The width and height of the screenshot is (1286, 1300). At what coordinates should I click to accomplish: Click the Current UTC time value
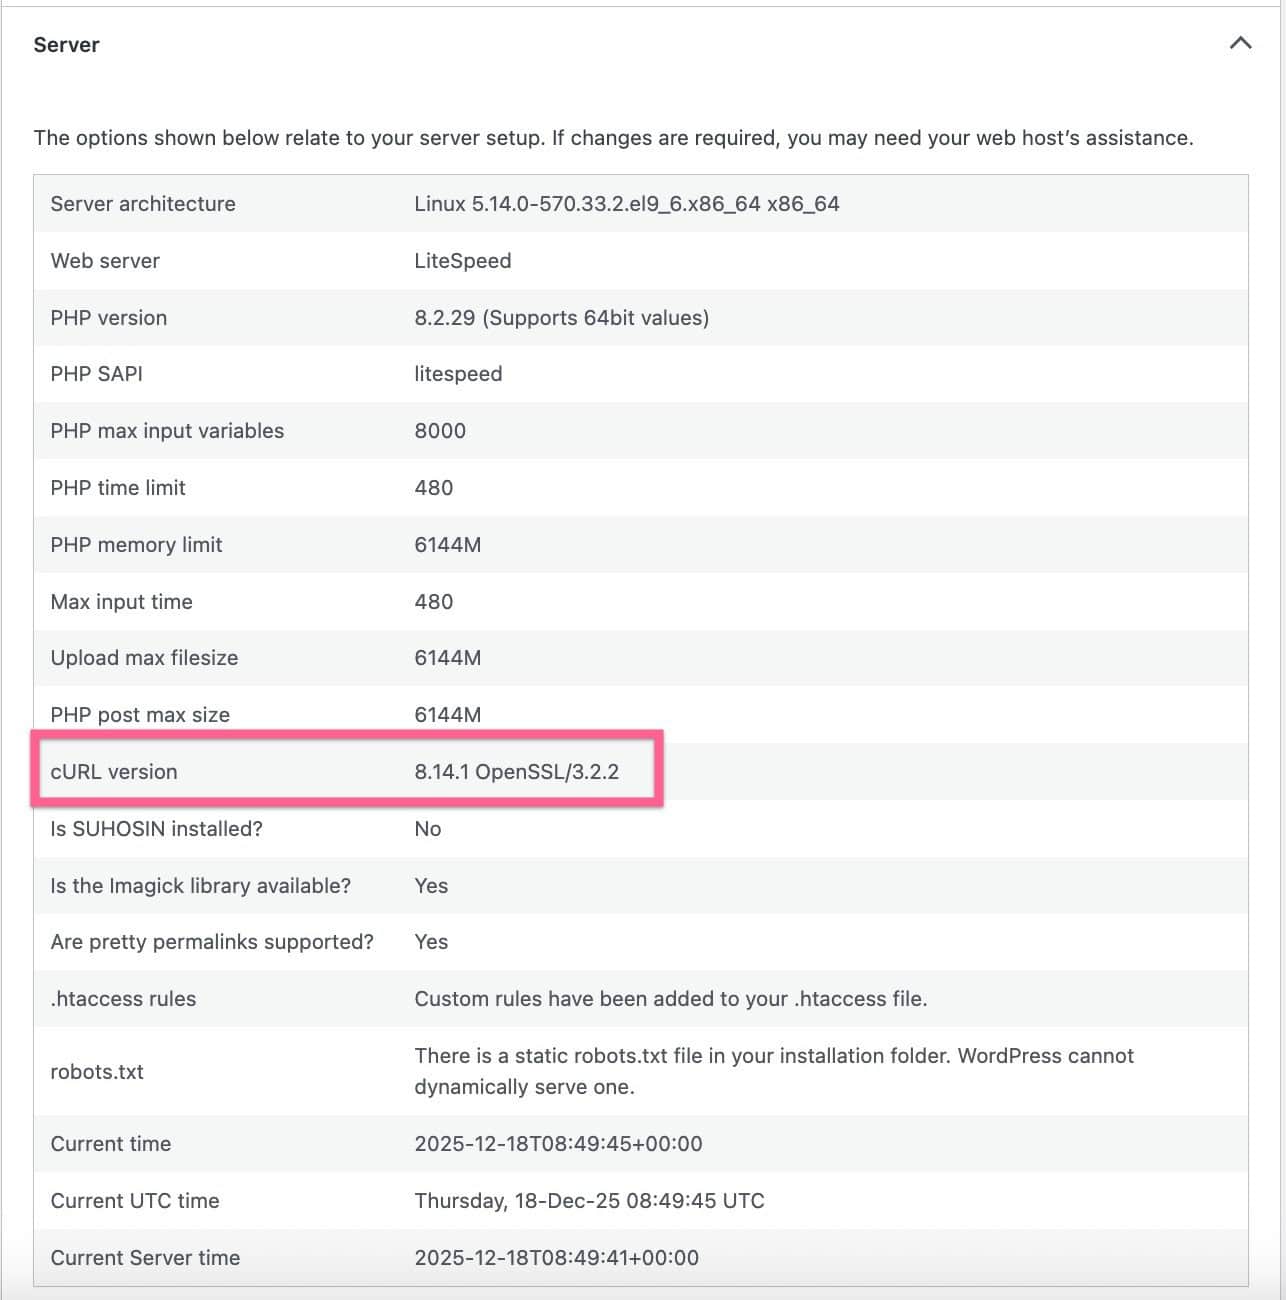589,1201
